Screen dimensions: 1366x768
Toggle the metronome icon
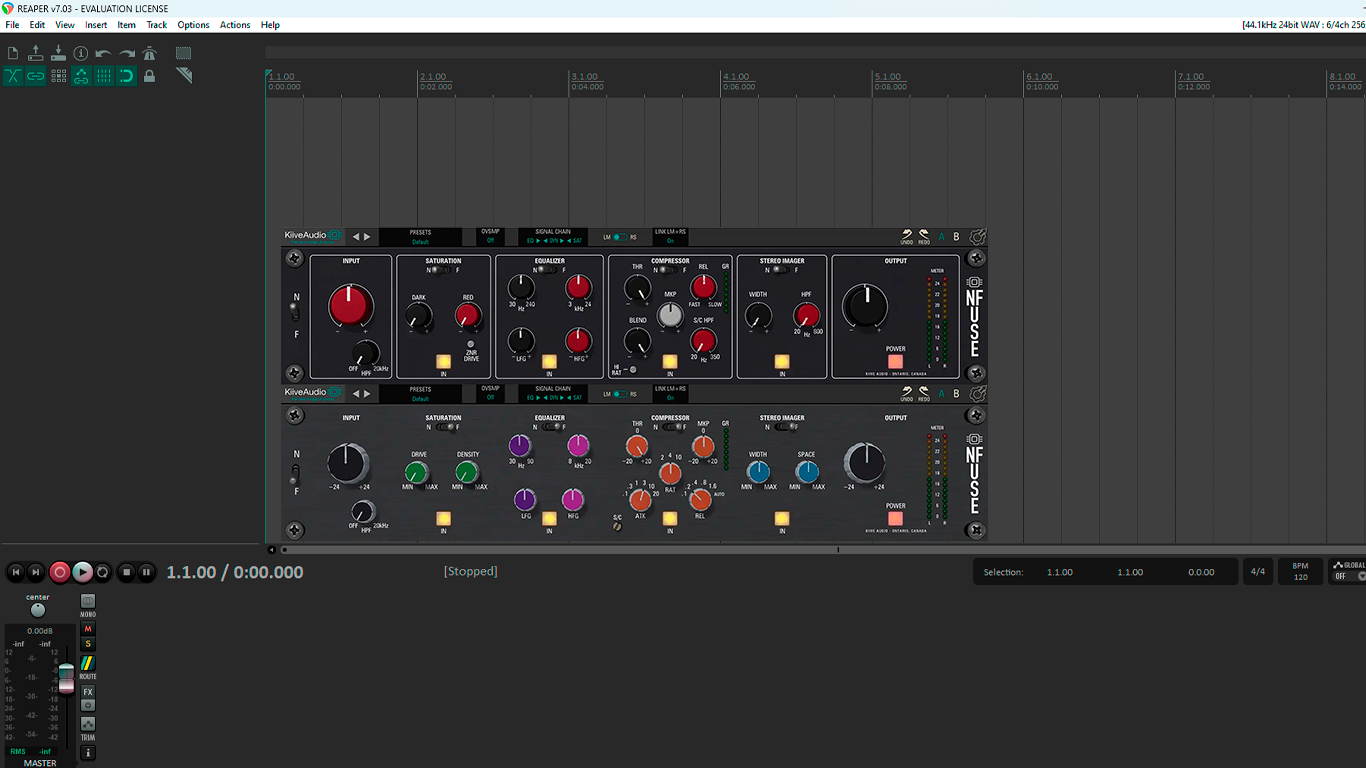pos(150,53)
